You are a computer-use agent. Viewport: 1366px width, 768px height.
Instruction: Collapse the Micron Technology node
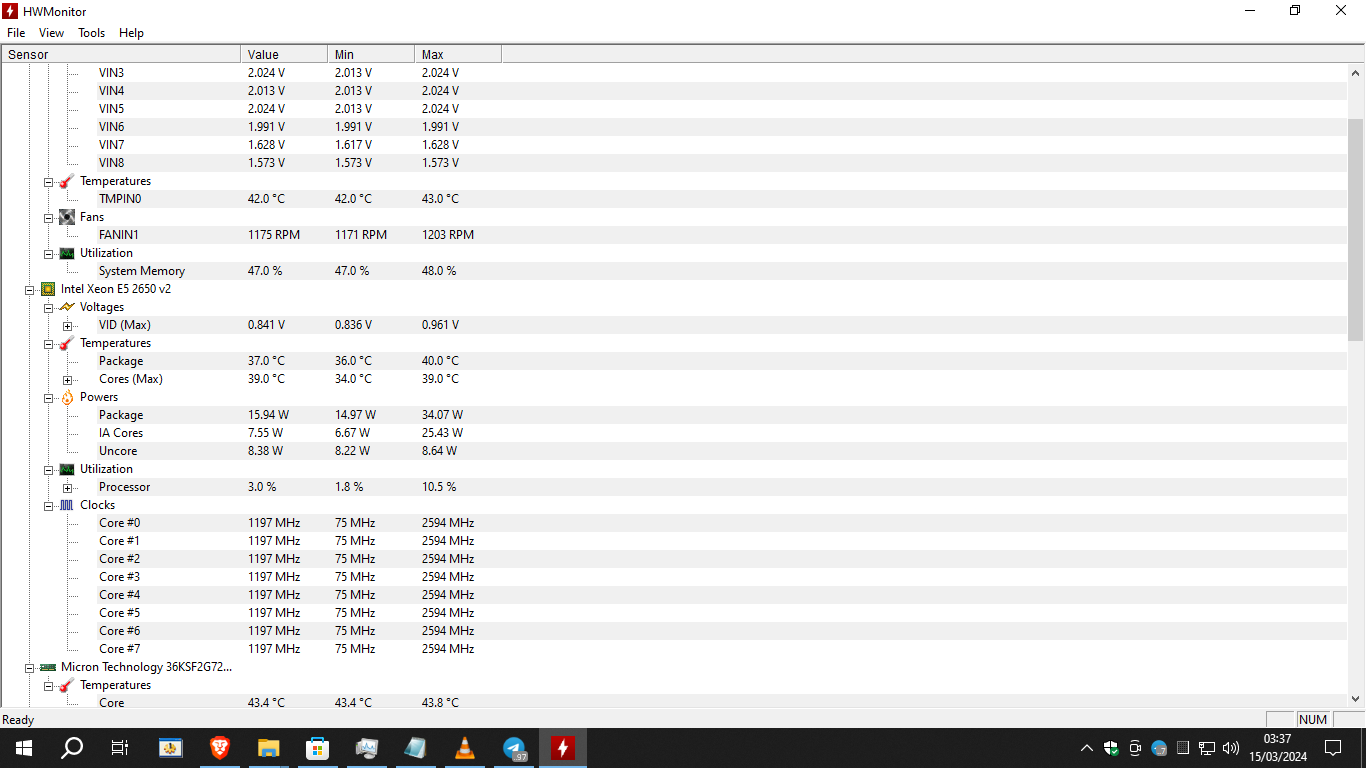(x=29, y=668)
